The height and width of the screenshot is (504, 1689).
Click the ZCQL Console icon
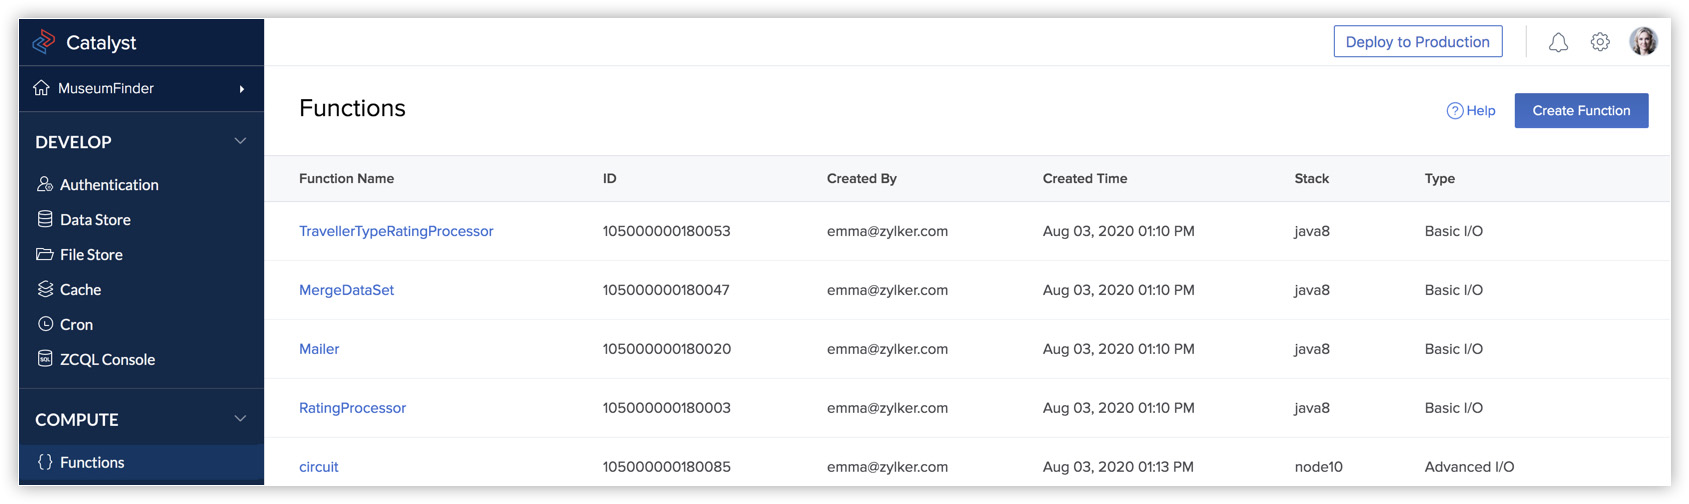click(x=45, y=358)
